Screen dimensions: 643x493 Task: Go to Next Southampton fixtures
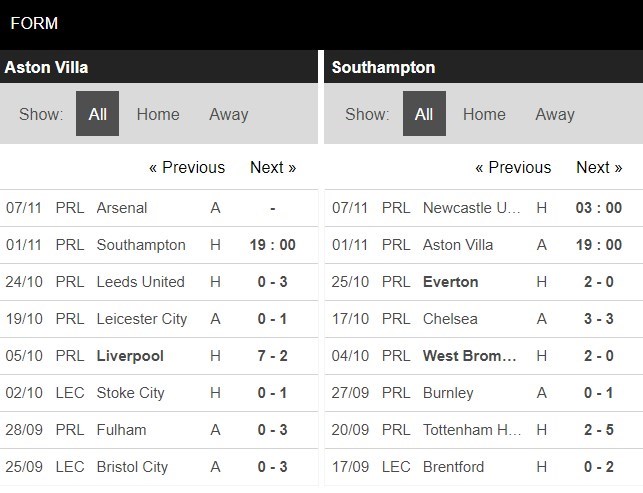tap(599, 167)
